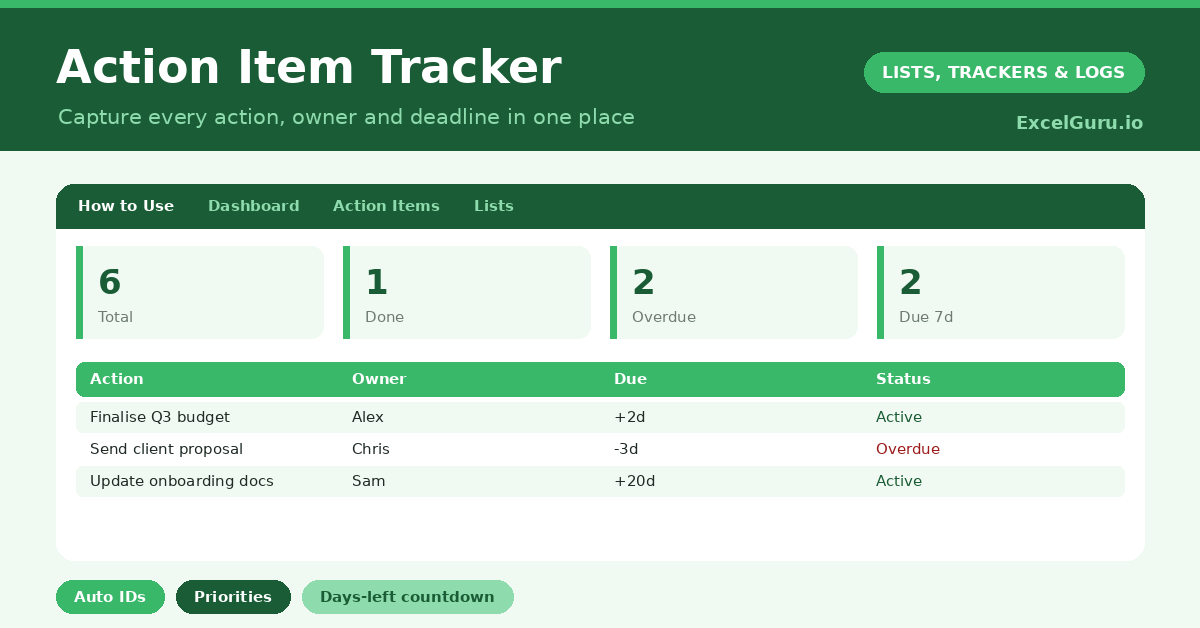Click Active status for Finalise Q3 budget

[899, 417]
